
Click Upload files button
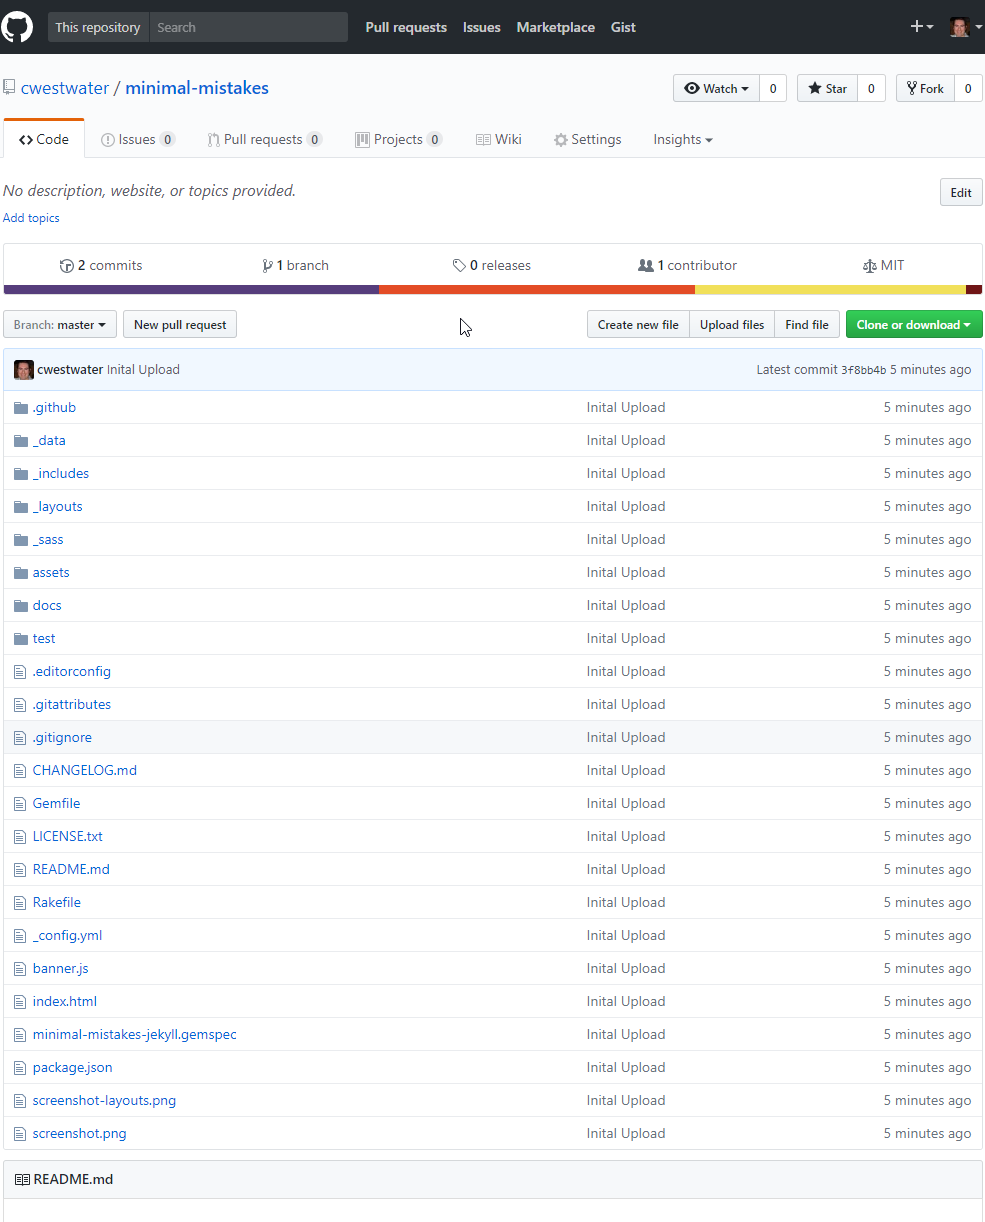pos(732,325)
